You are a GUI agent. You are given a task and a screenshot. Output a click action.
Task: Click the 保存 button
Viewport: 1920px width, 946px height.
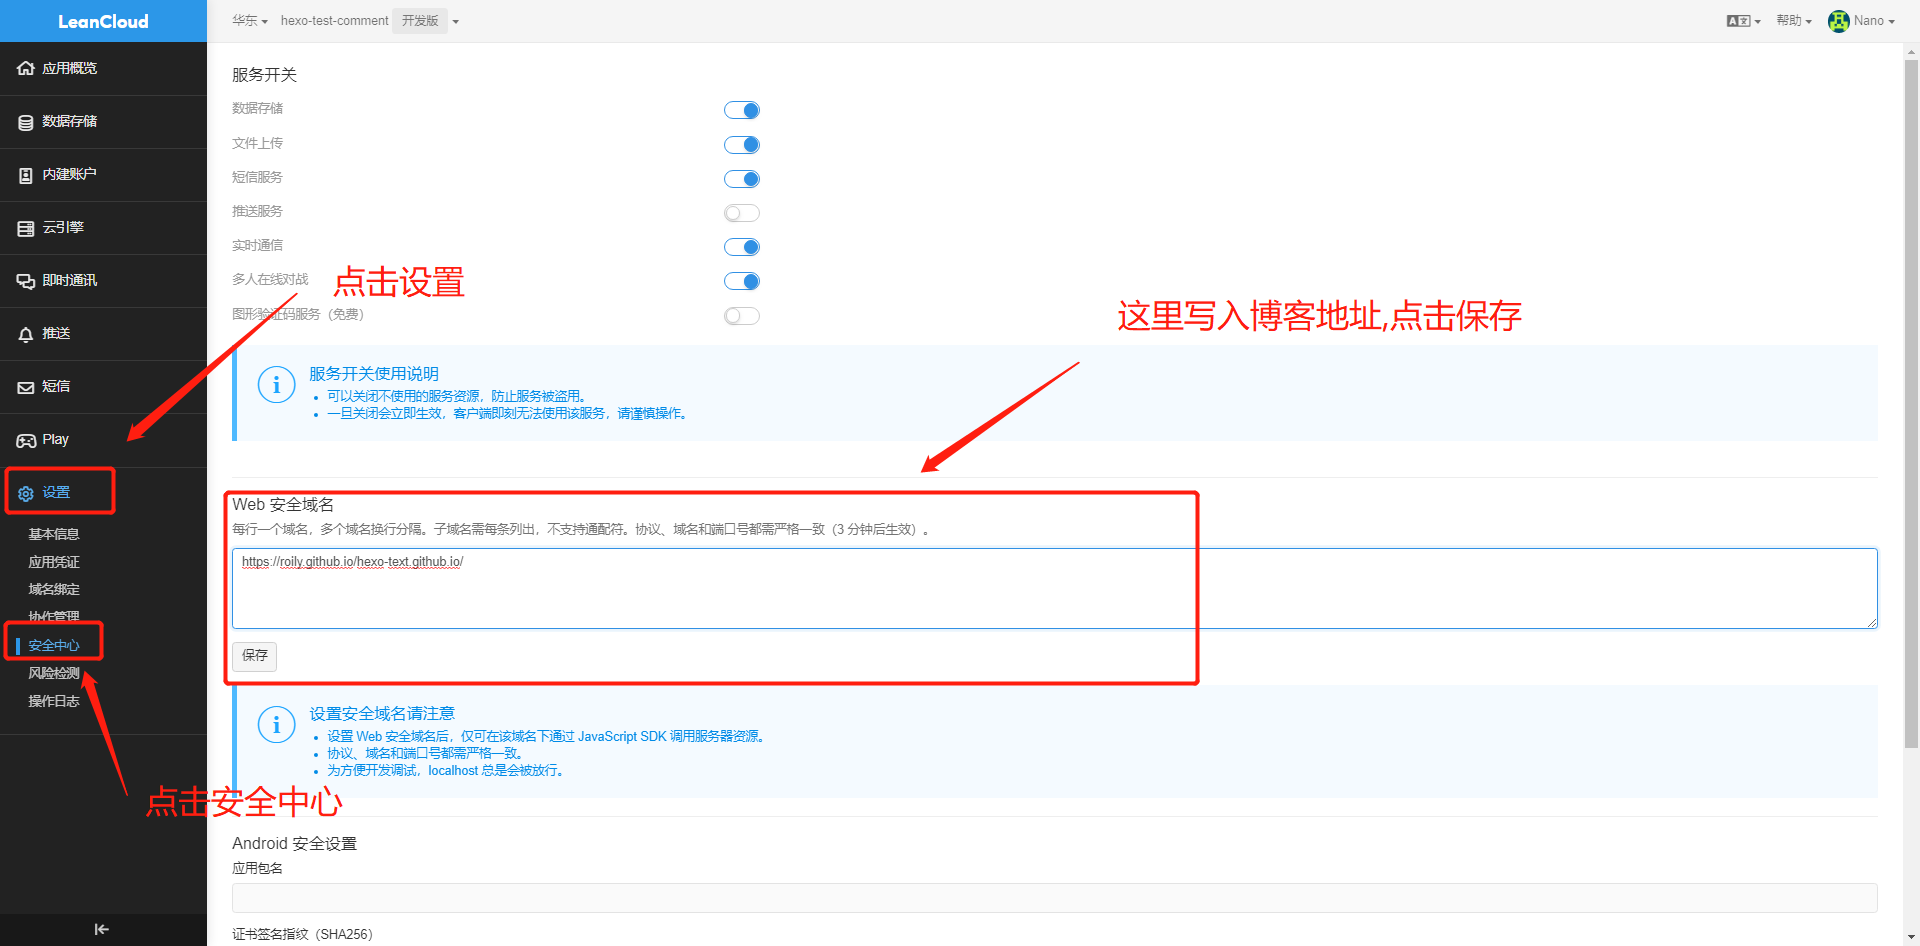(x=255, y=655)
